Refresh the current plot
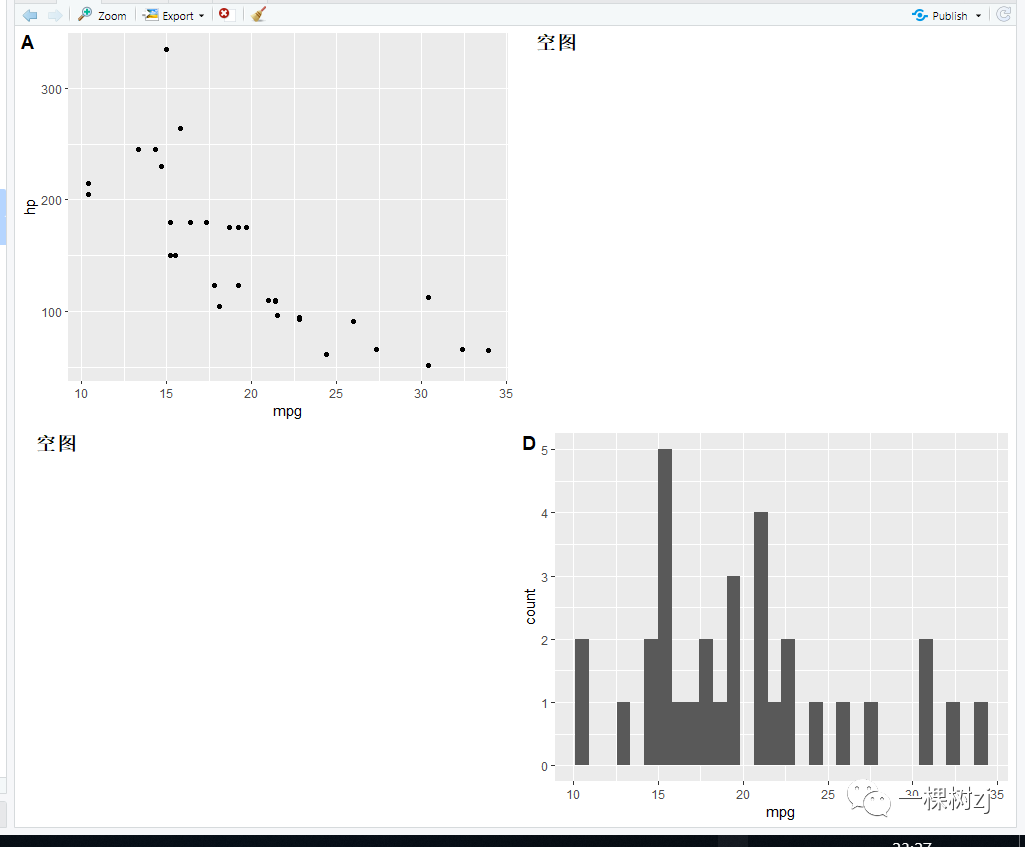 click(1003, 14)
